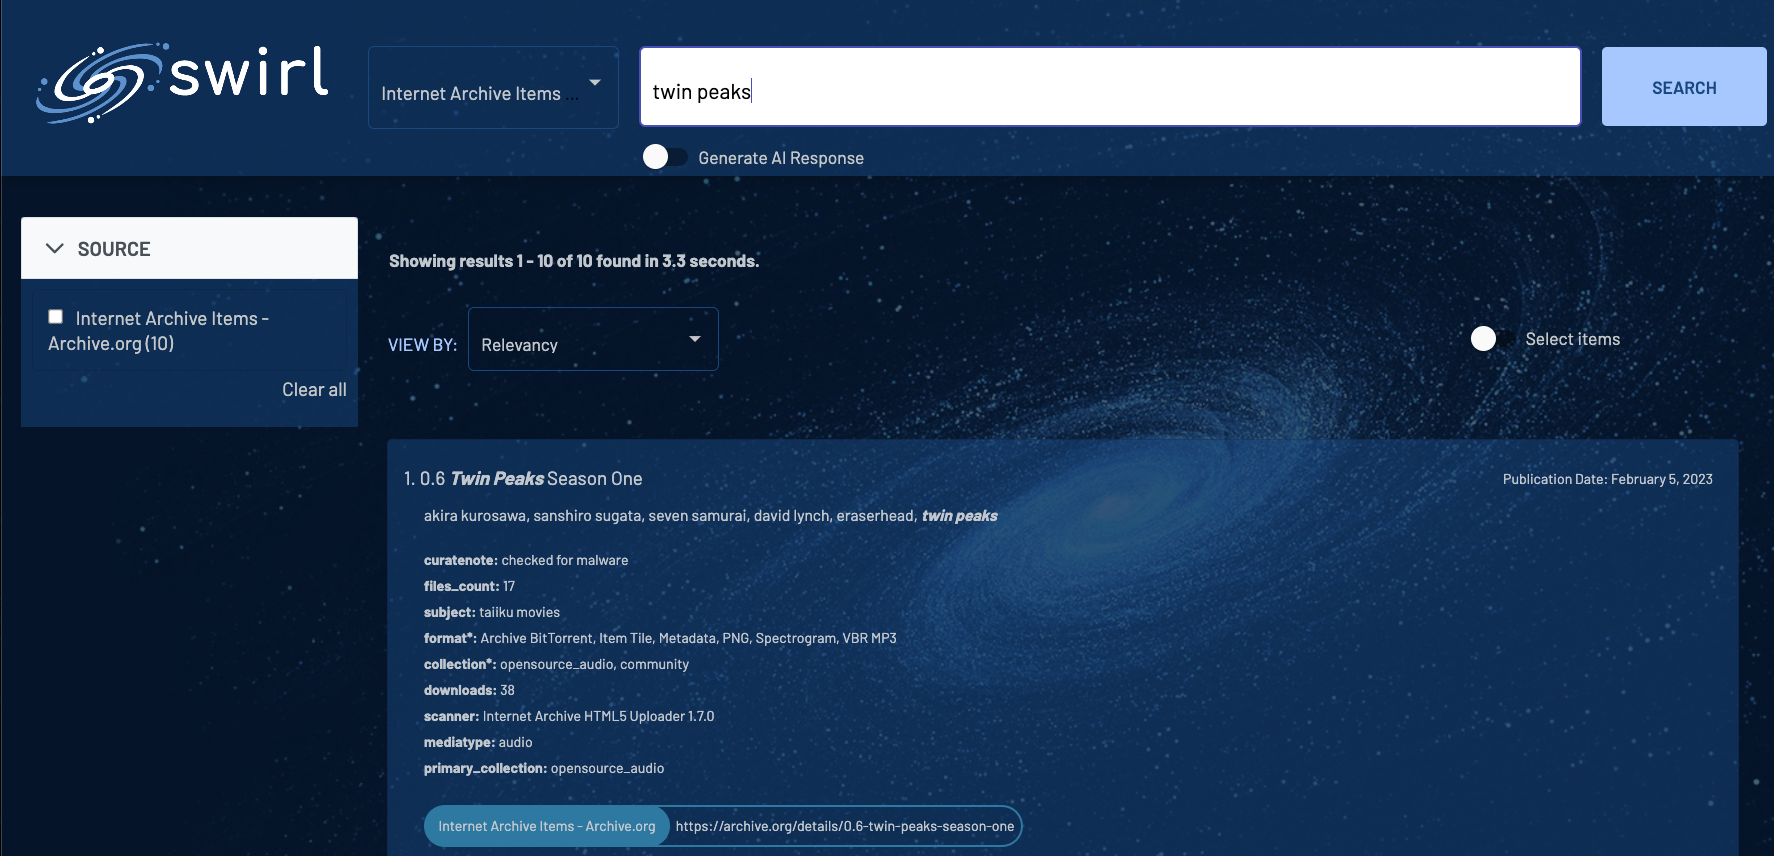Enable the Select items toggle

click(x=1493, y=339)
